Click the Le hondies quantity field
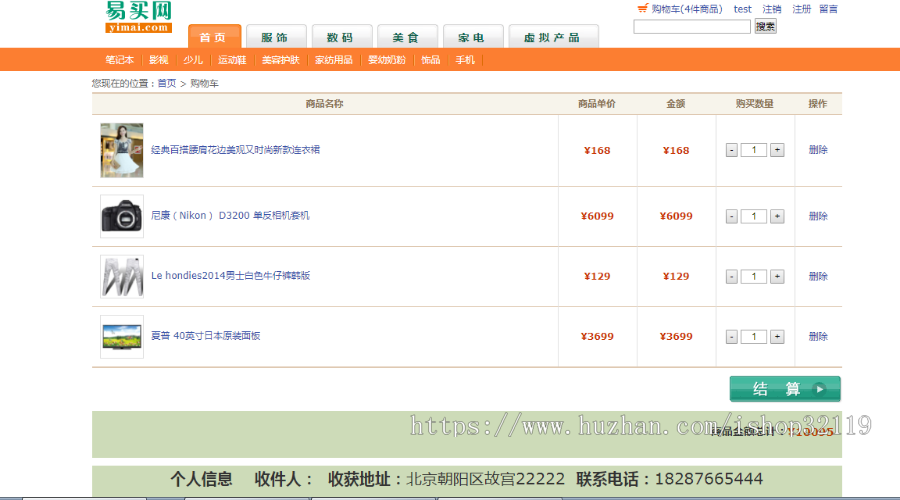This screenshot has width=900, height=500. click(754, 277)
